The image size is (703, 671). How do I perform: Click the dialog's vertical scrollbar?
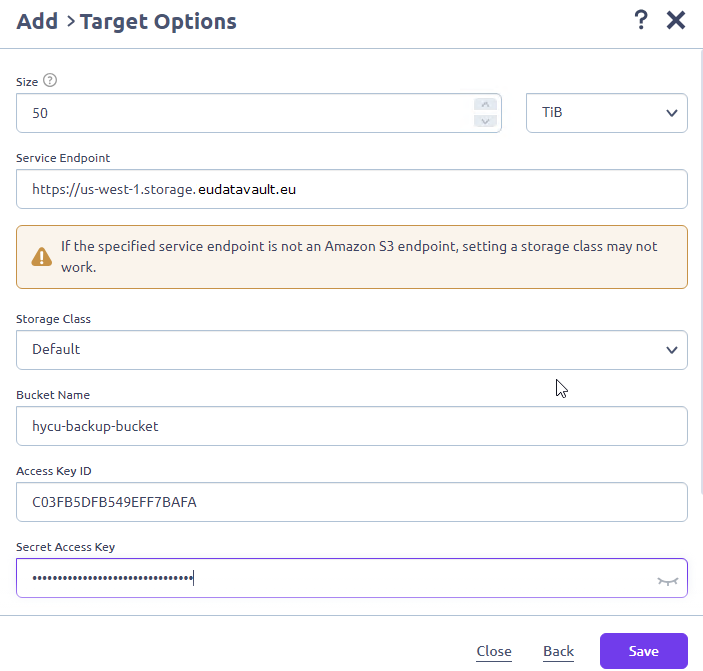coord(700,269)
